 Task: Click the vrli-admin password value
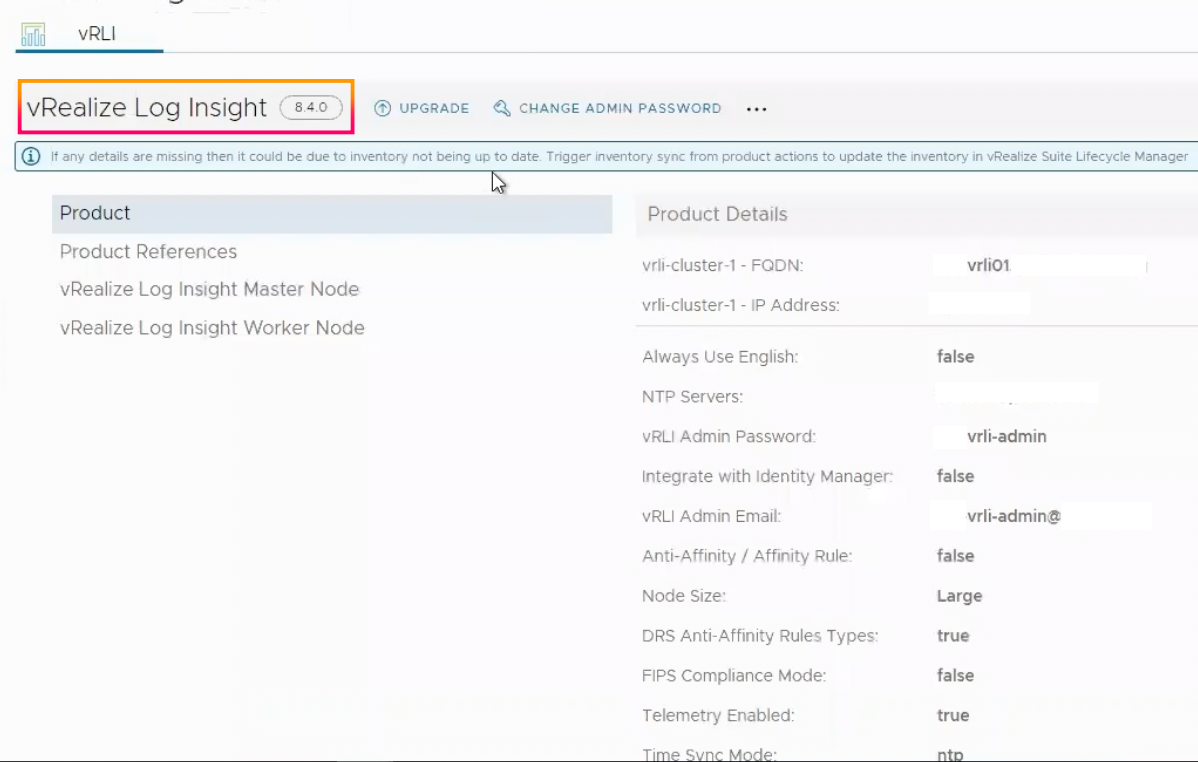(x=1006, y=436)
